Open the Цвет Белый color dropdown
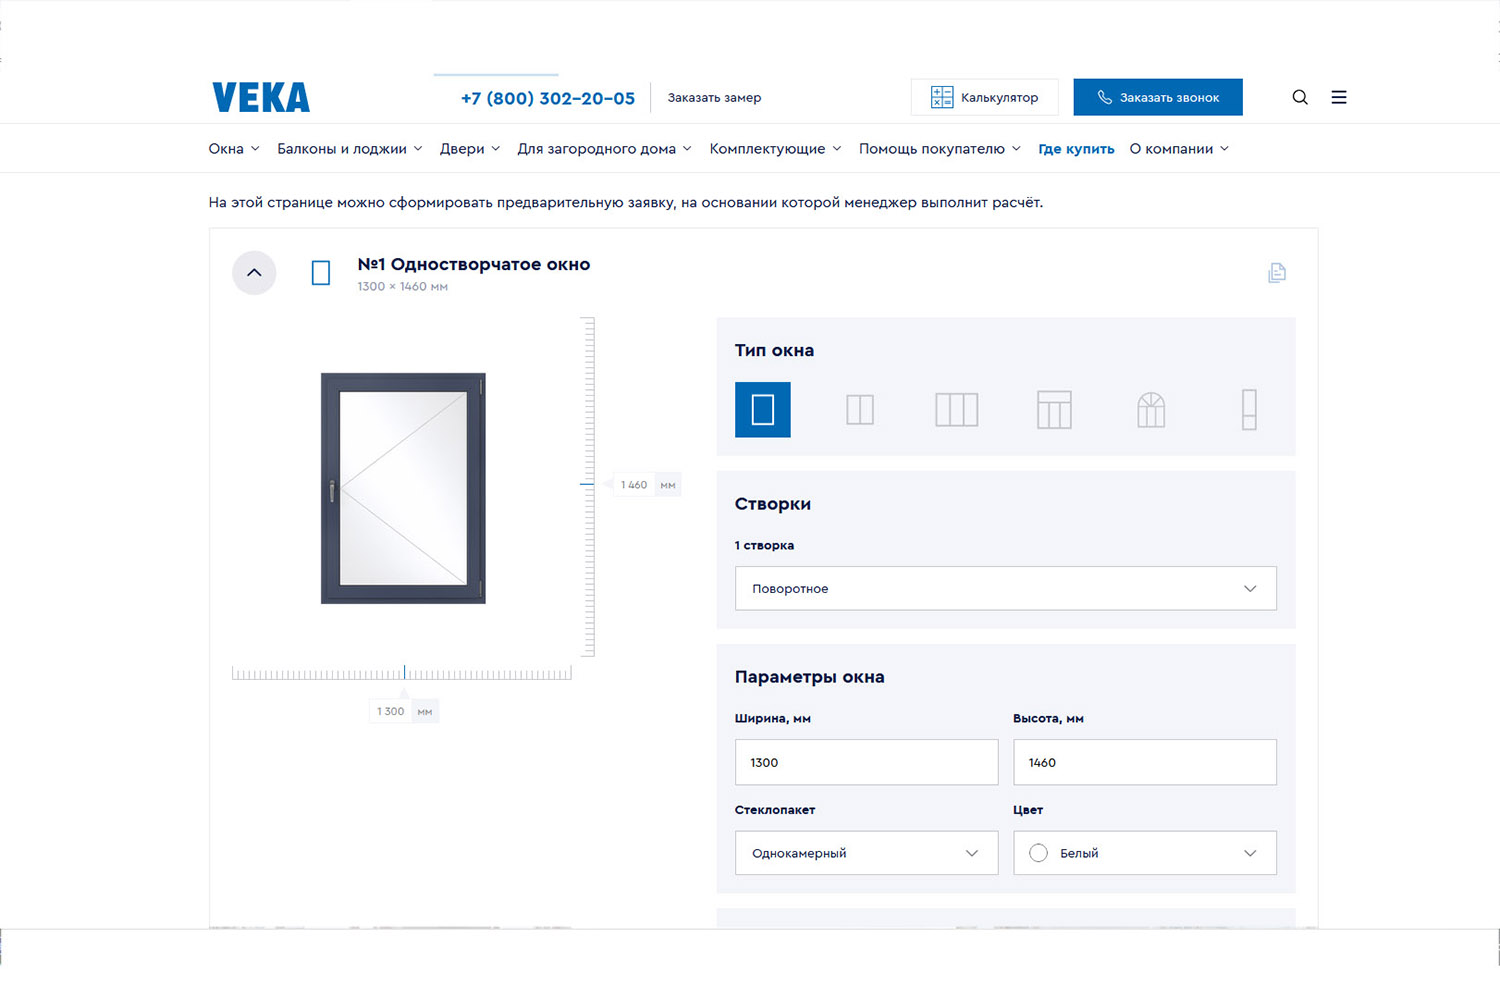Image resolution: width=1500 pixels, height=999 pixels. [1144, 853]
